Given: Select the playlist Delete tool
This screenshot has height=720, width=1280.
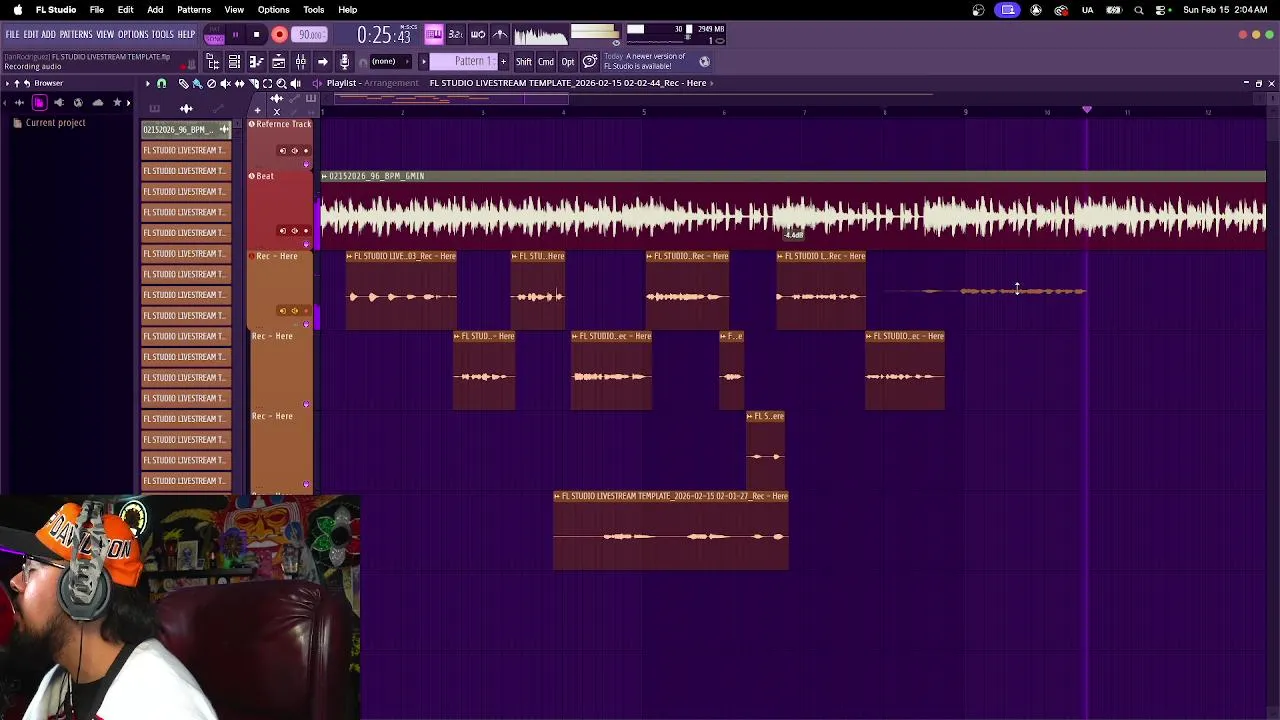Looking at the screenshot, I should [211, 84].
